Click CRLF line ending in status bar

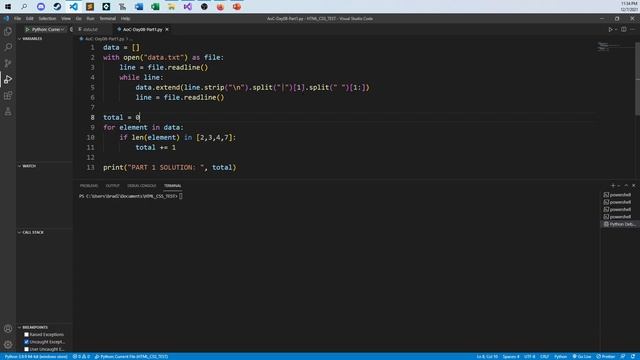(544, 356)
